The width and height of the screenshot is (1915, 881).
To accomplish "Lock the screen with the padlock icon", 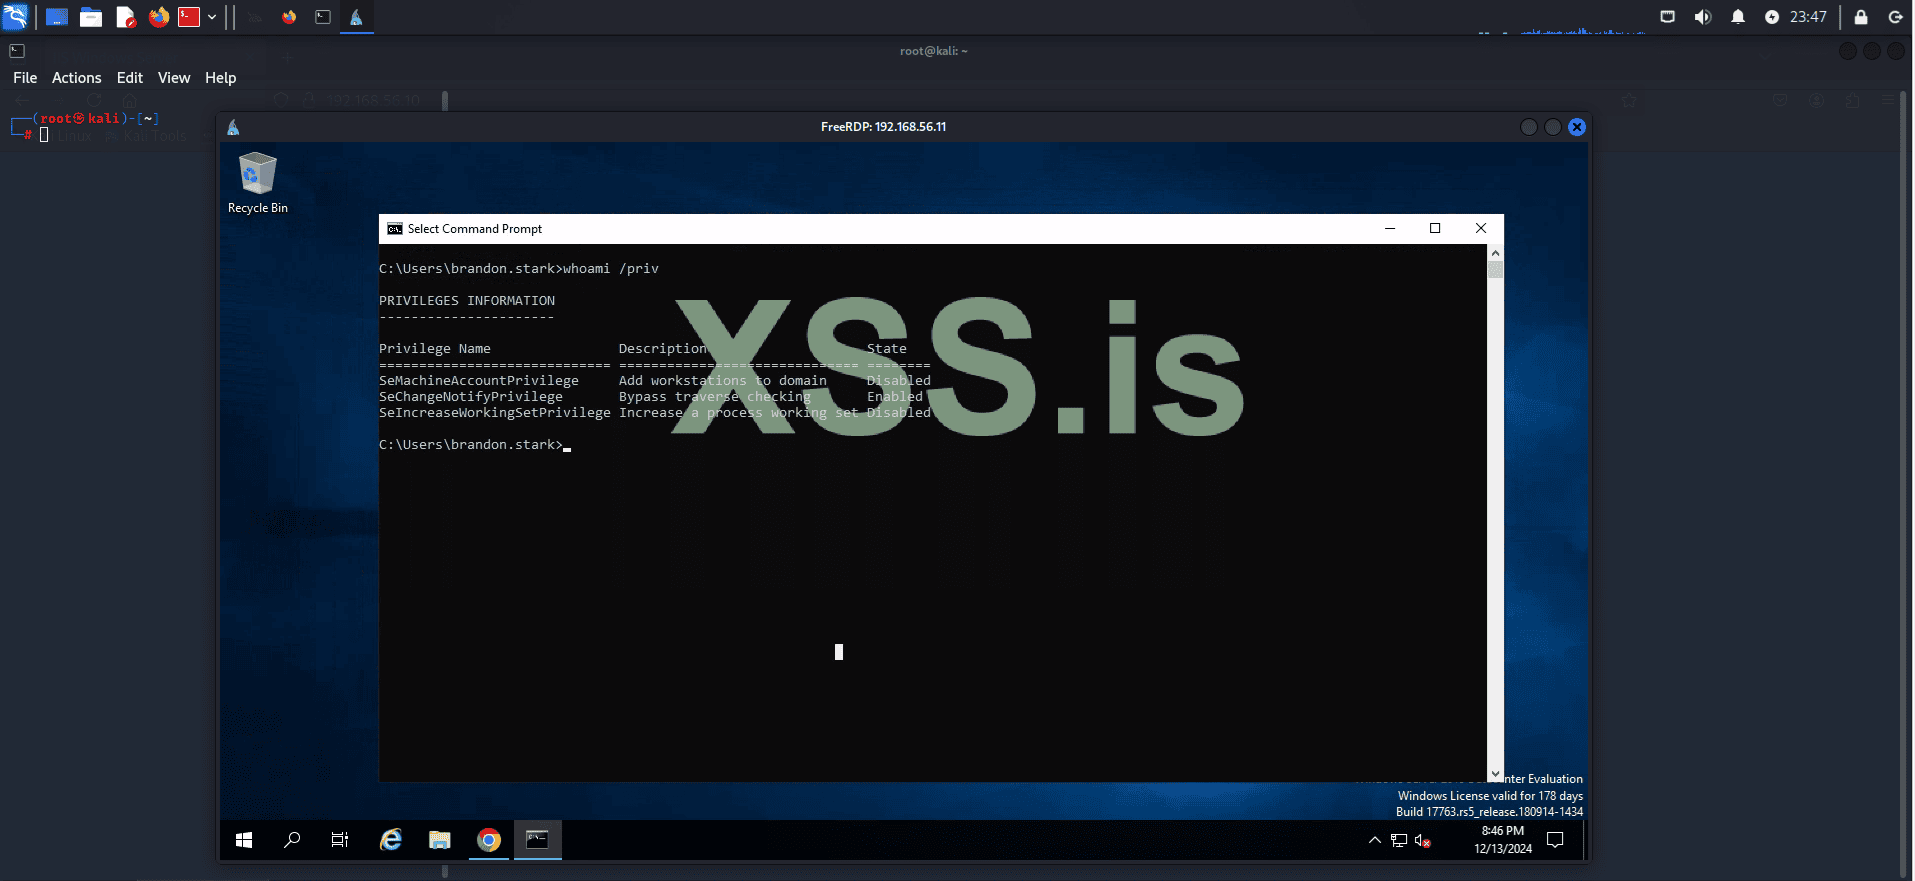I will [x=1861, y=17].
